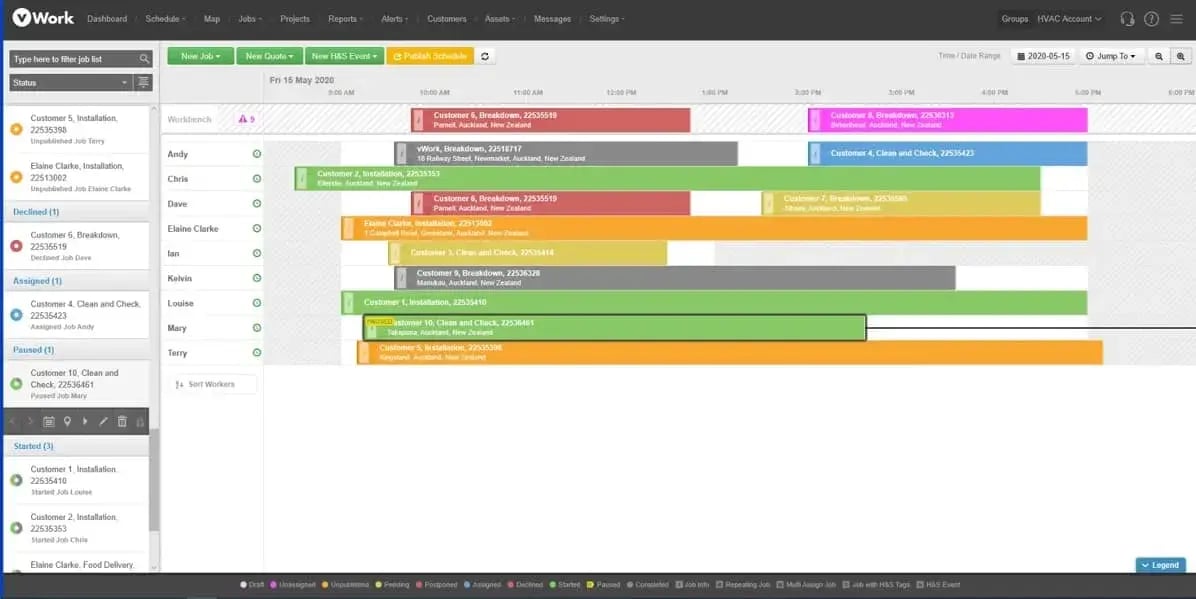Click the pencil edit icon in job toolbar
1196x599 pixels.
[103, 421]
